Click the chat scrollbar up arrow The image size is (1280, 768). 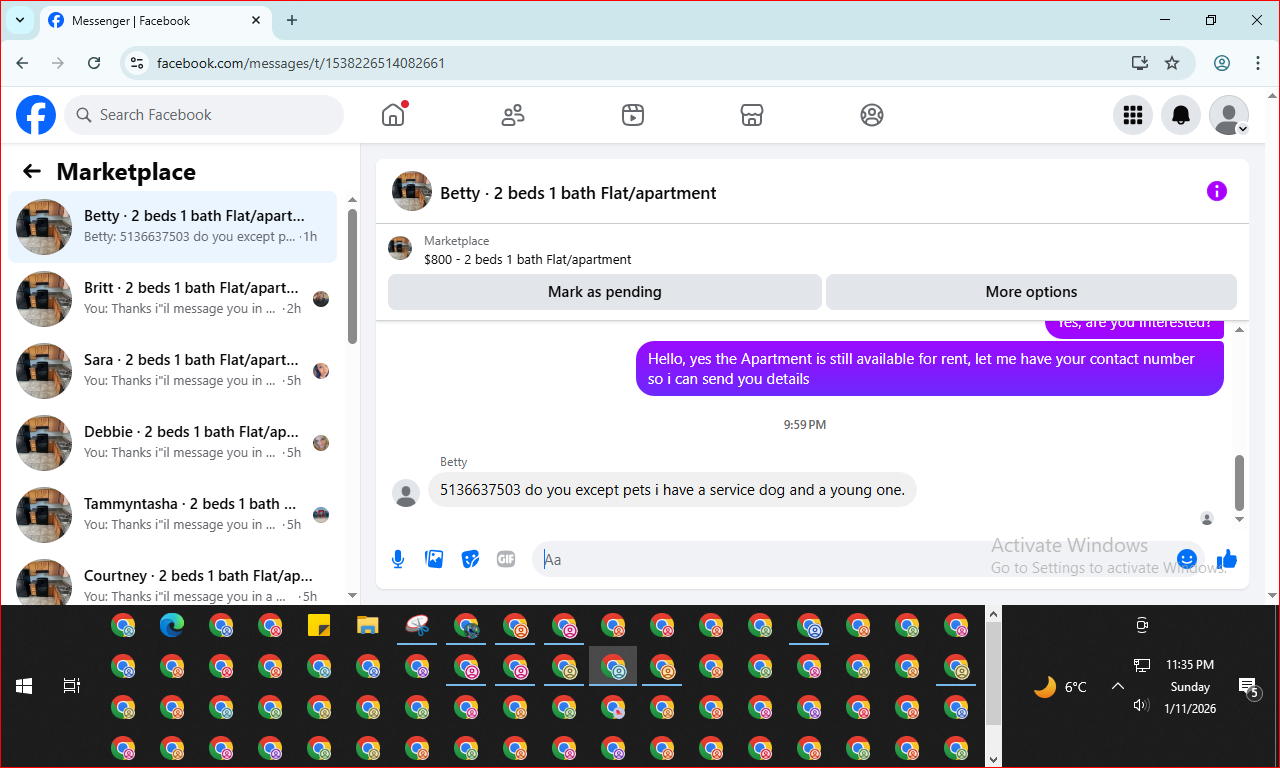pyautogui.click(x=1240, y=330)
